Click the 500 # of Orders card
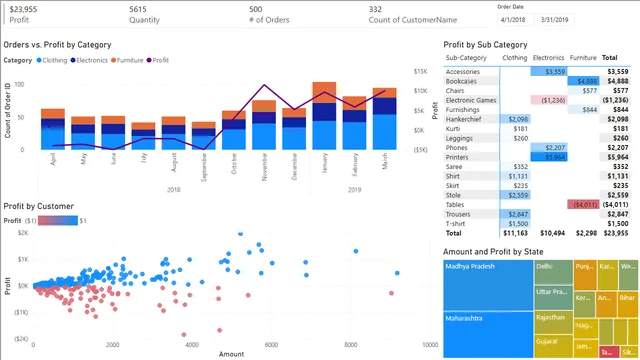This screenshot has height=360, width=640. pos(269,14)
